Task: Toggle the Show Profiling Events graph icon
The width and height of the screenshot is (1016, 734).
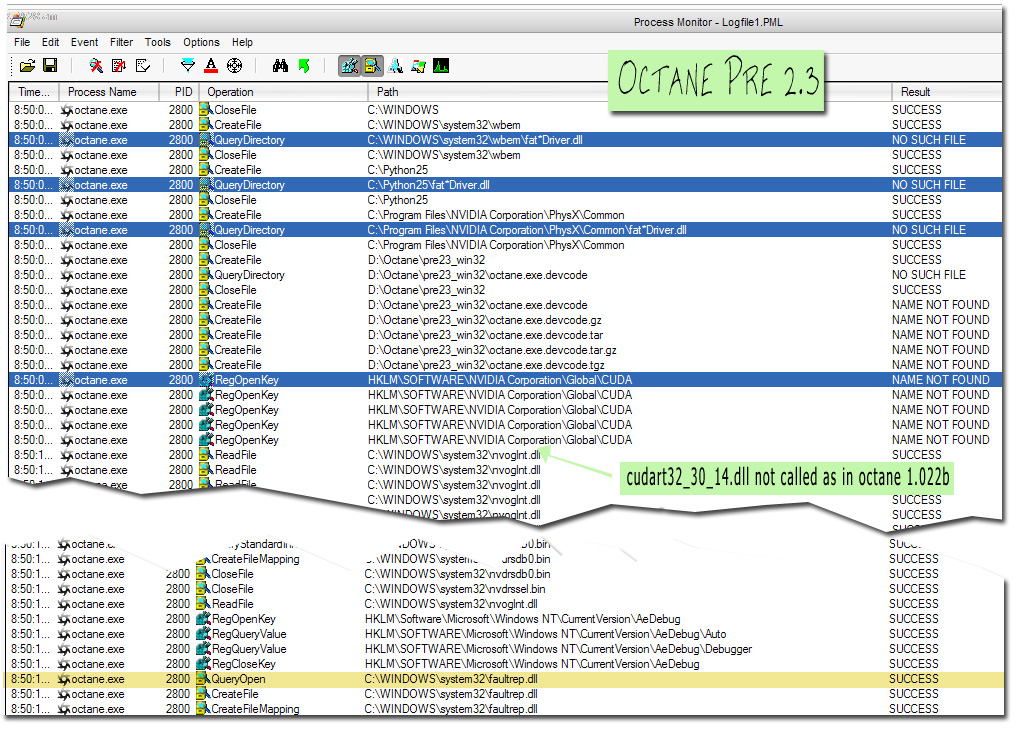Action: [x=441, y=65]
